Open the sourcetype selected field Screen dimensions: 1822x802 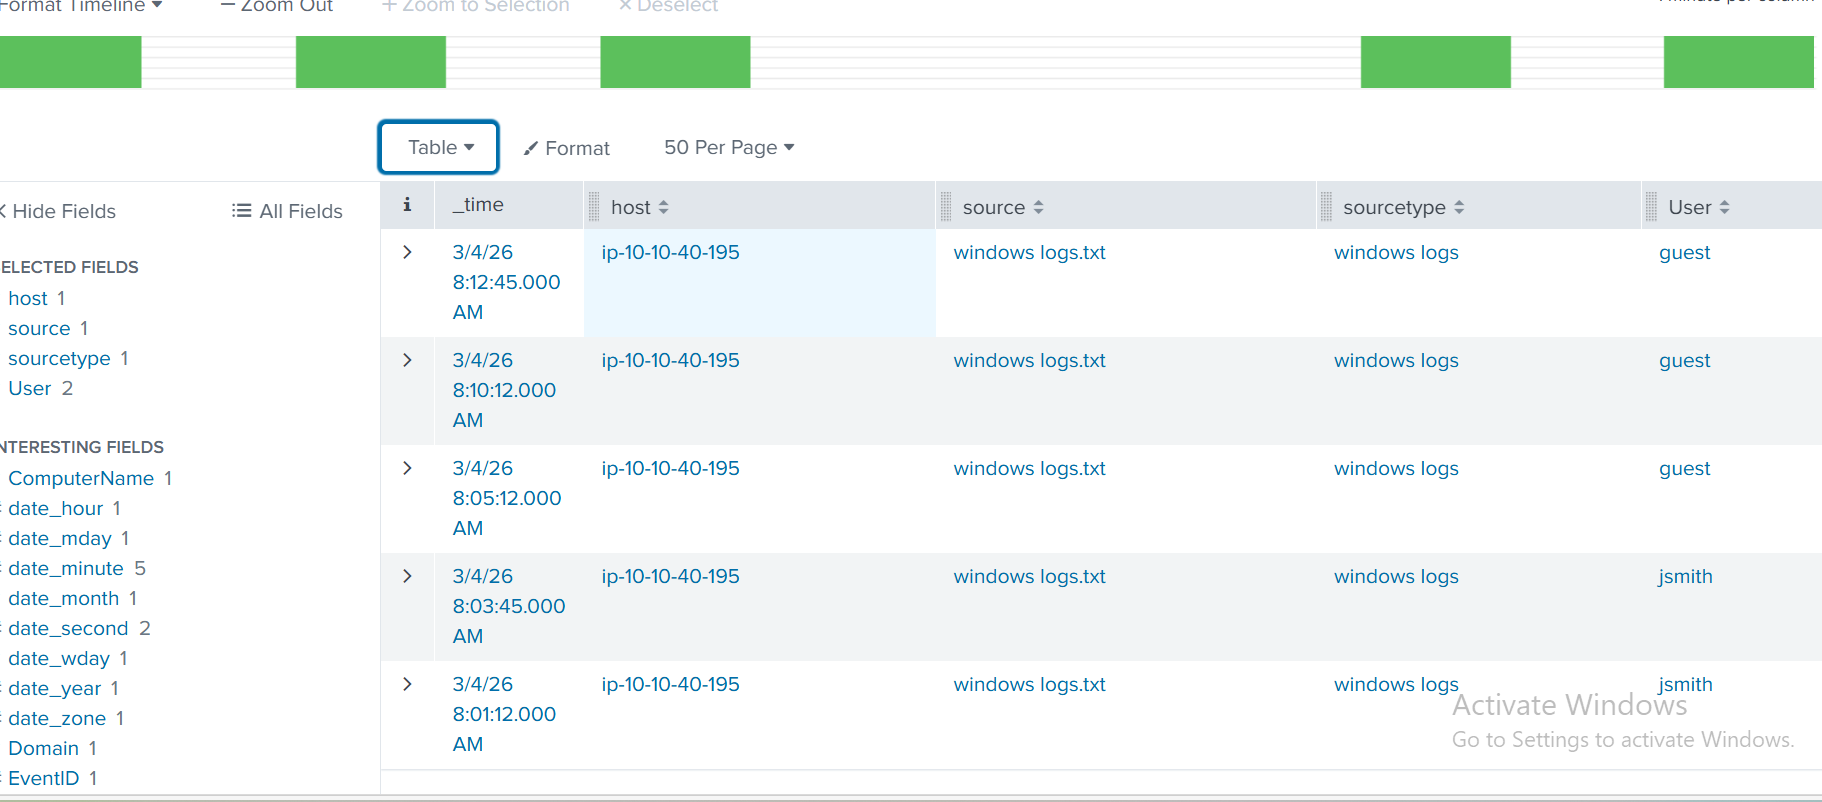(x=59, y=358)
